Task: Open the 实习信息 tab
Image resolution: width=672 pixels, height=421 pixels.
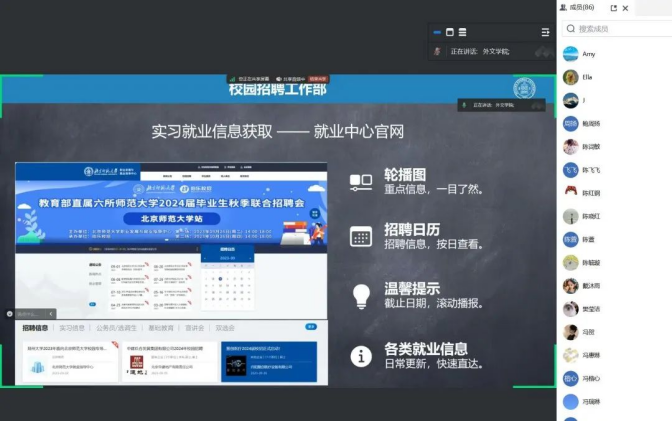Action: coord(72,328)
